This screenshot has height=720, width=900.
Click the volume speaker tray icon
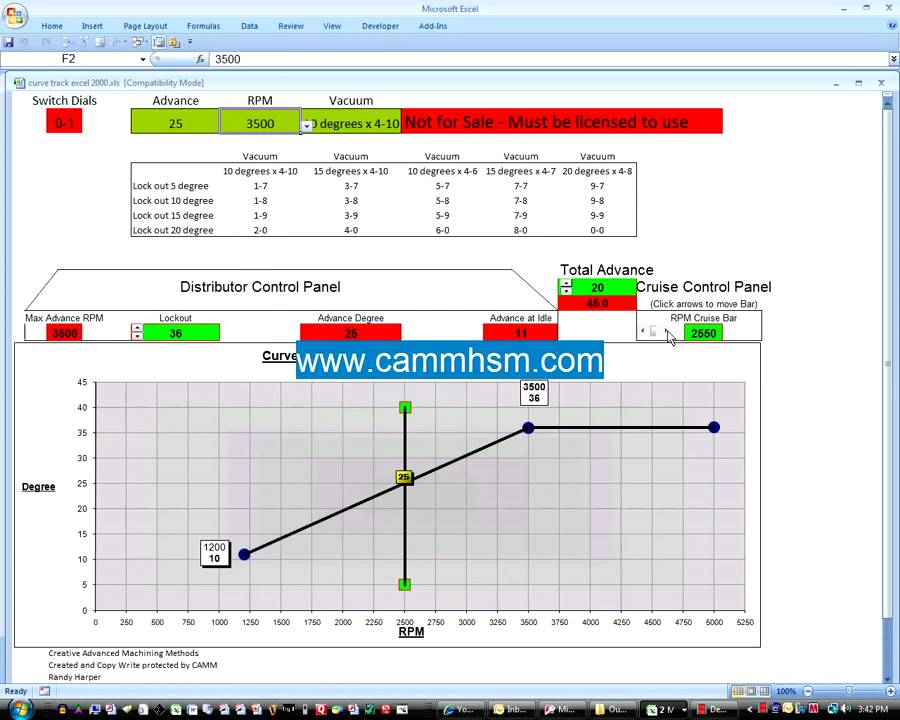(x=848, y=709)
